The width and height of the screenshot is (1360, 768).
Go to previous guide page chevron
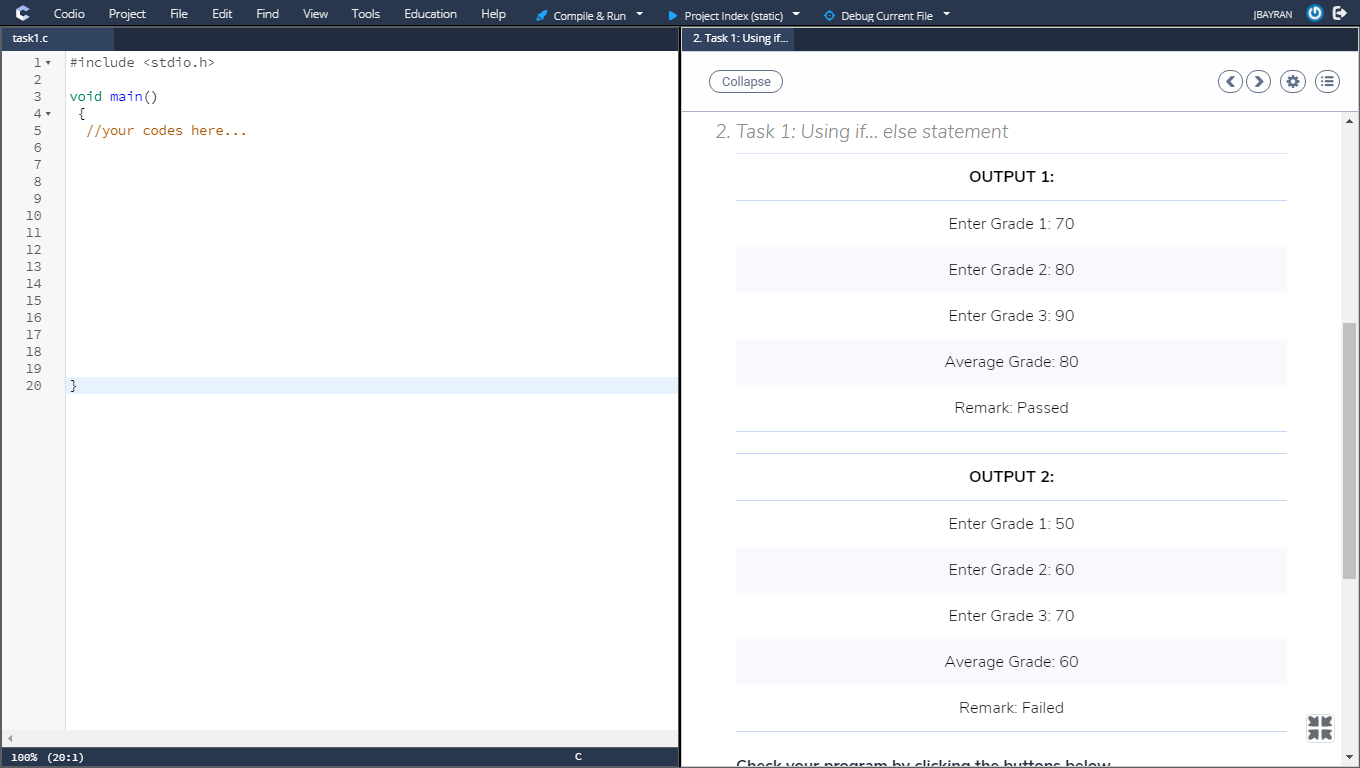click(1230, 81)
